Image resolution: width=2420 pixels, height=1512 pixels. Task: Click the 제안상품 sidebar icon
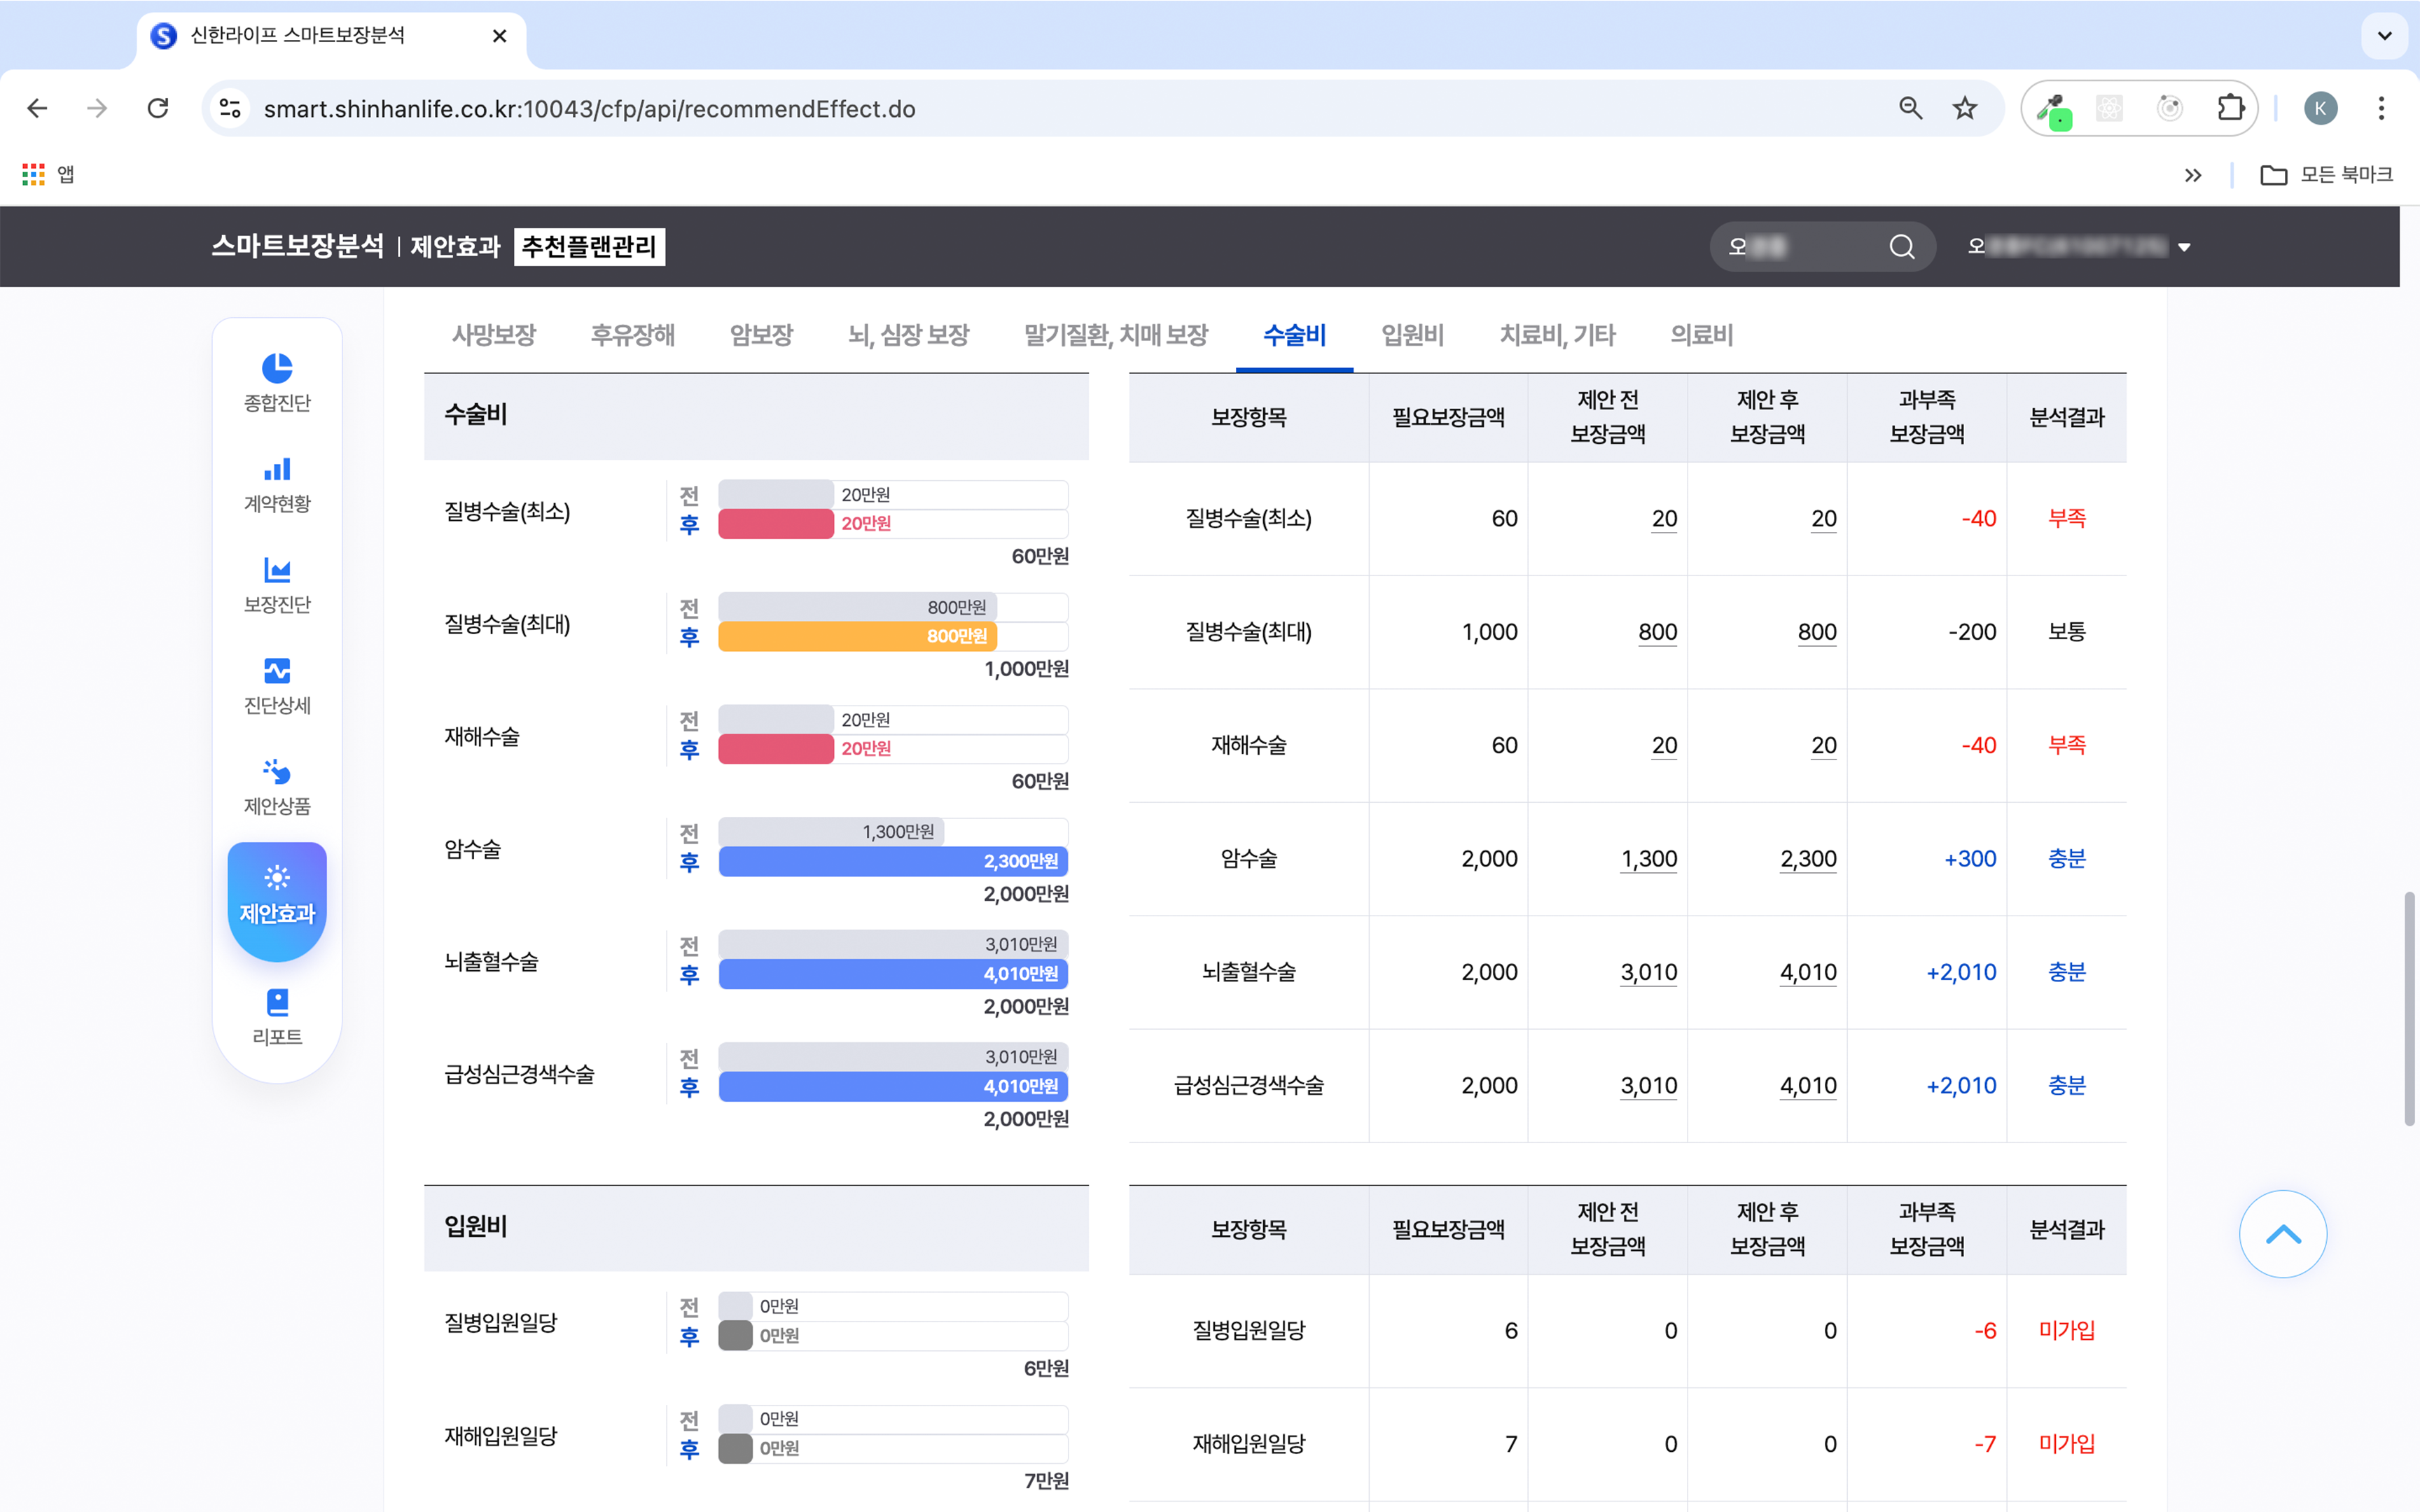coord(277,772)
